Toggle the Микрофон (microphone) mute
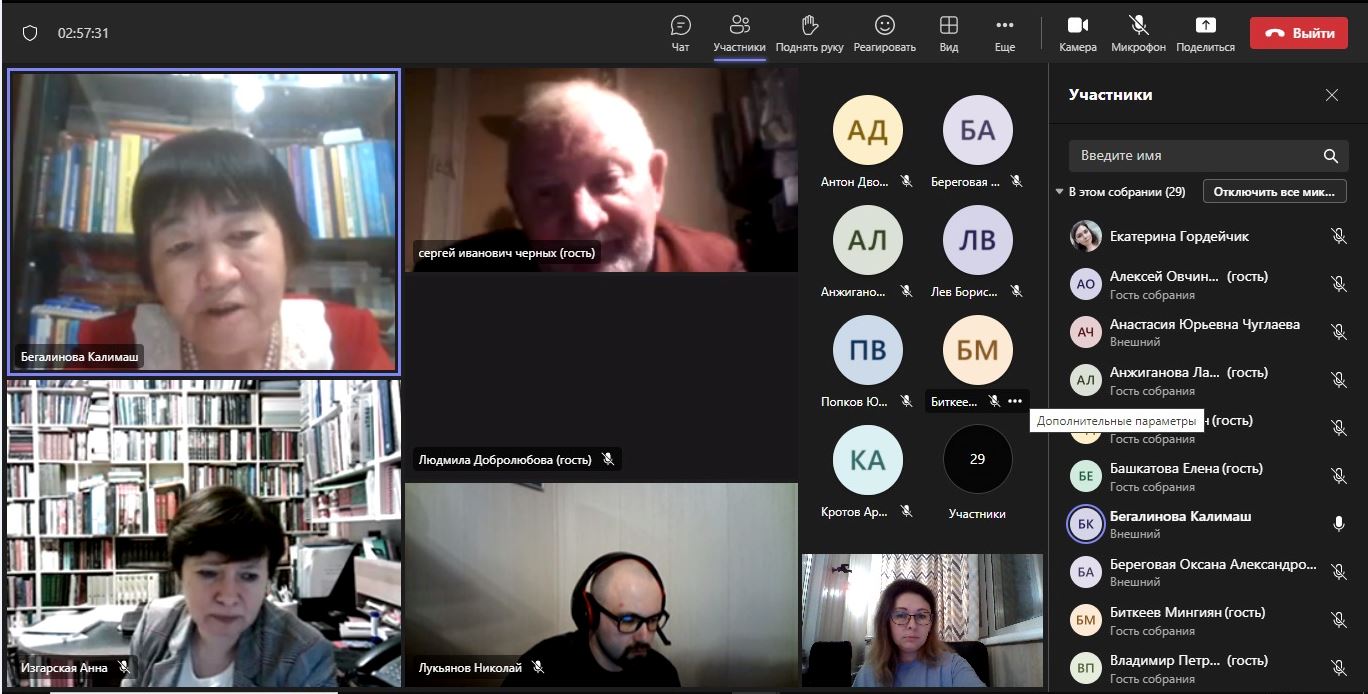The height and width of the screenshot is (694, 1368). (x=1138, y=33)
